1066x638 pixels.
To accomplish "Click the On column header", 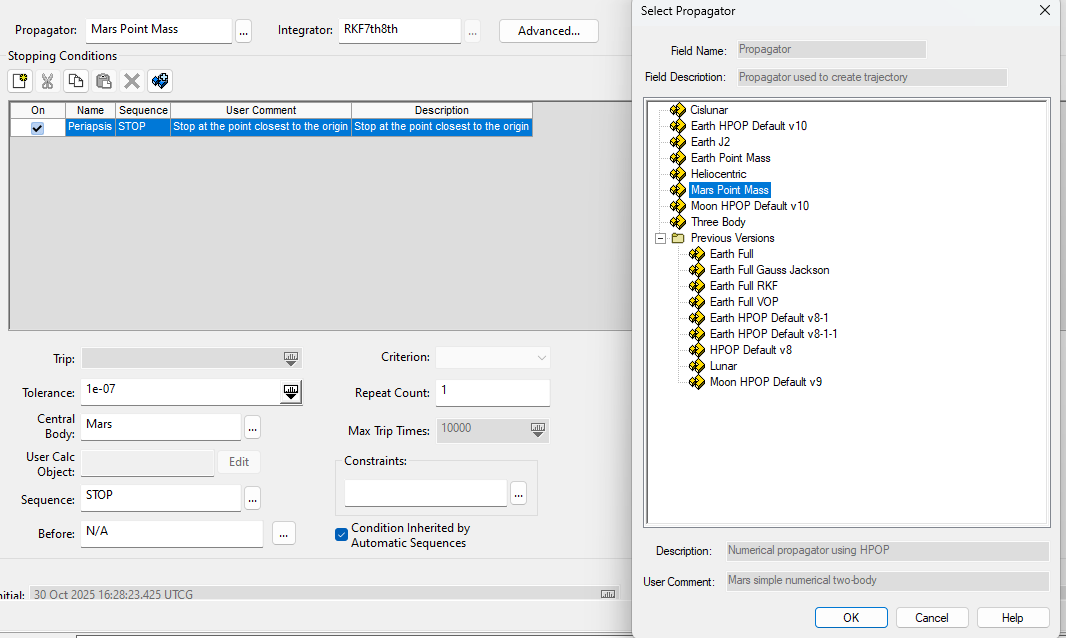I will pyautogui.click(x=38, y=110).
